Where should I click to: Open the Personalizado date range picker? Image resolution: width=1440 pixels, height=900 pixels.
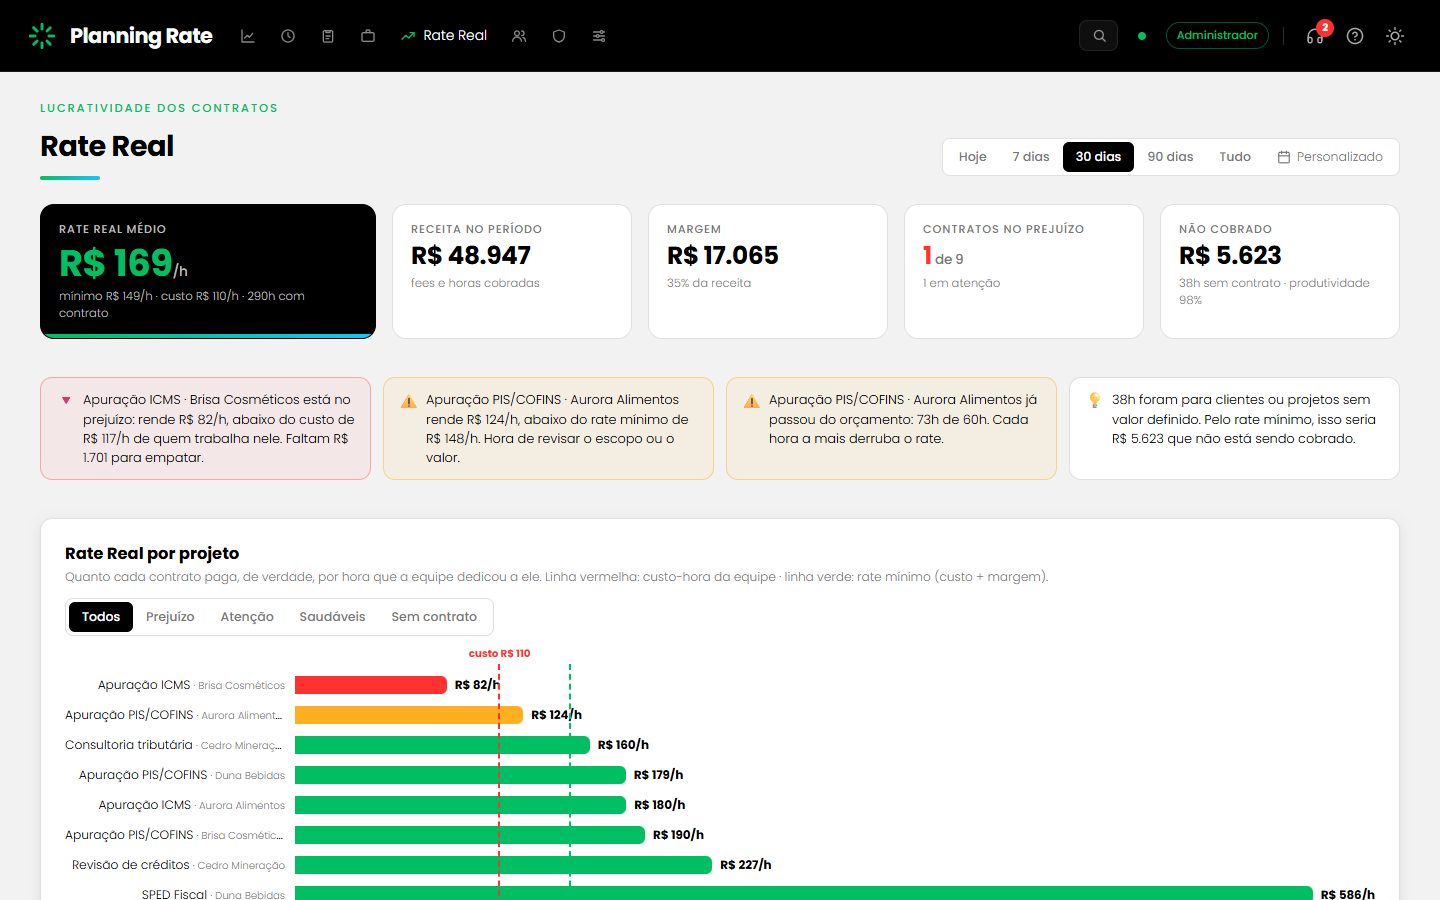click(1330, 157)
